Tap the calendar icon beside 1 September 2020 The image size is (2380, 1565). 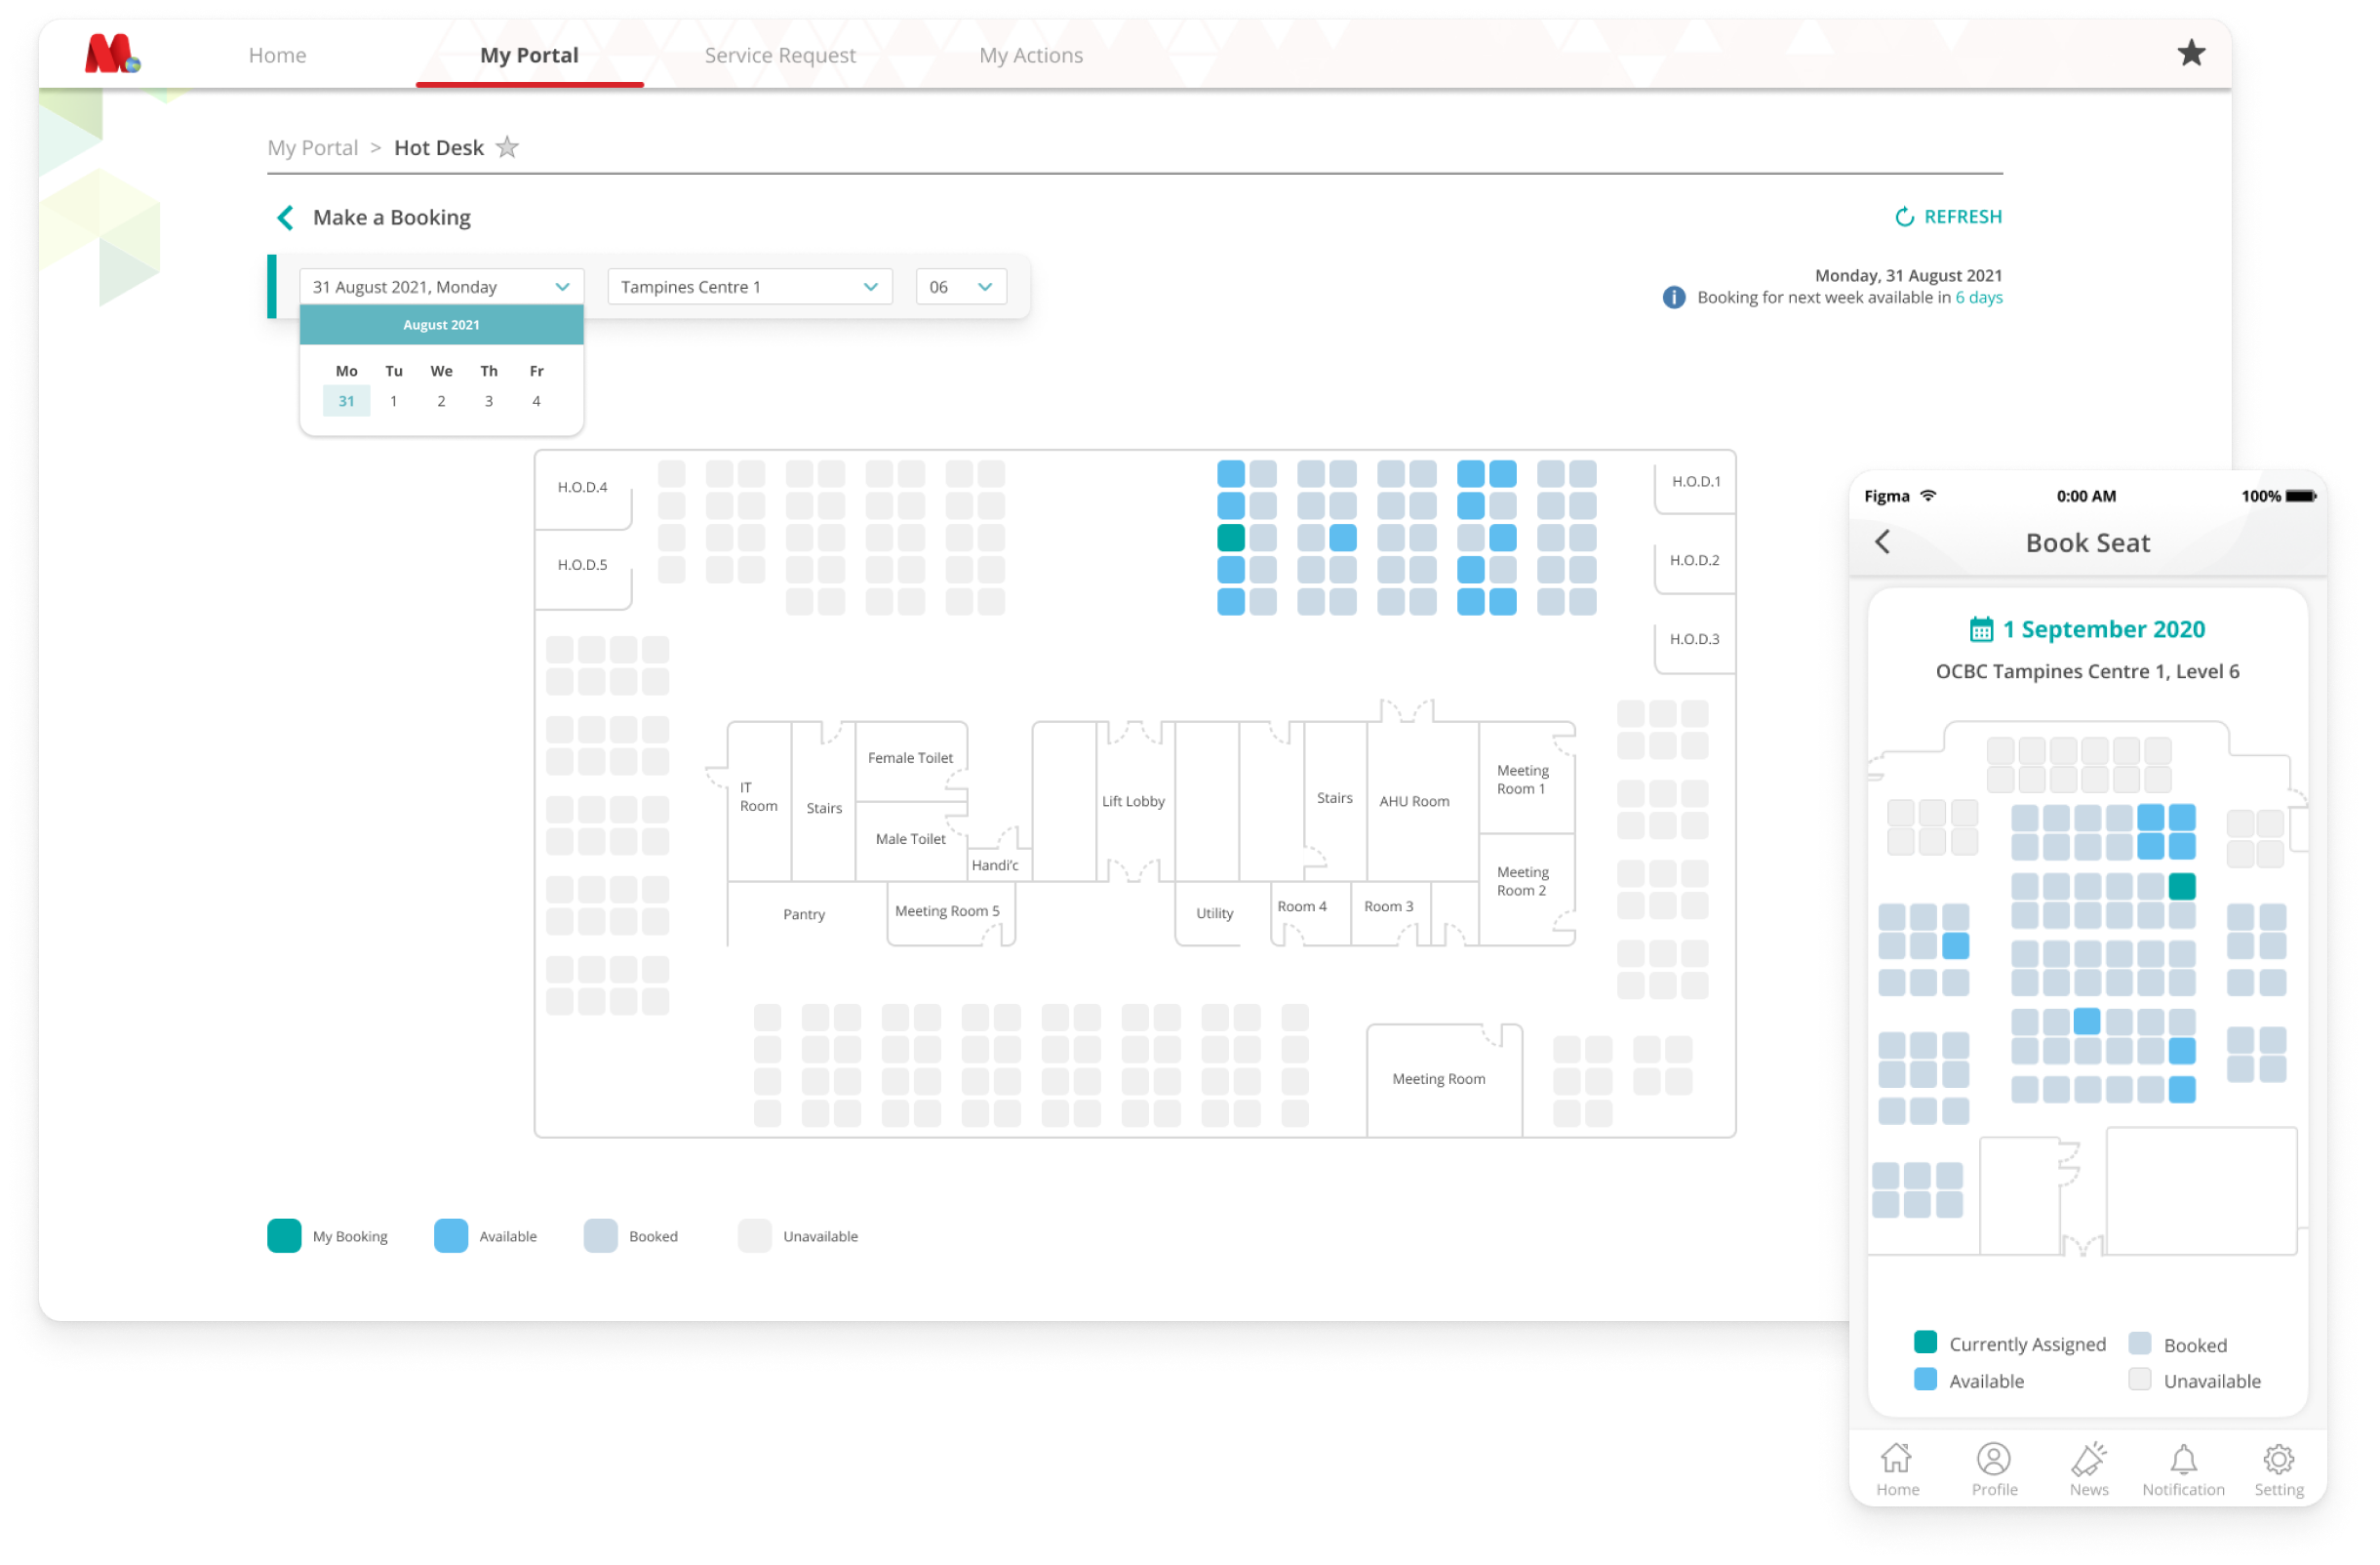coord(1980,629)
